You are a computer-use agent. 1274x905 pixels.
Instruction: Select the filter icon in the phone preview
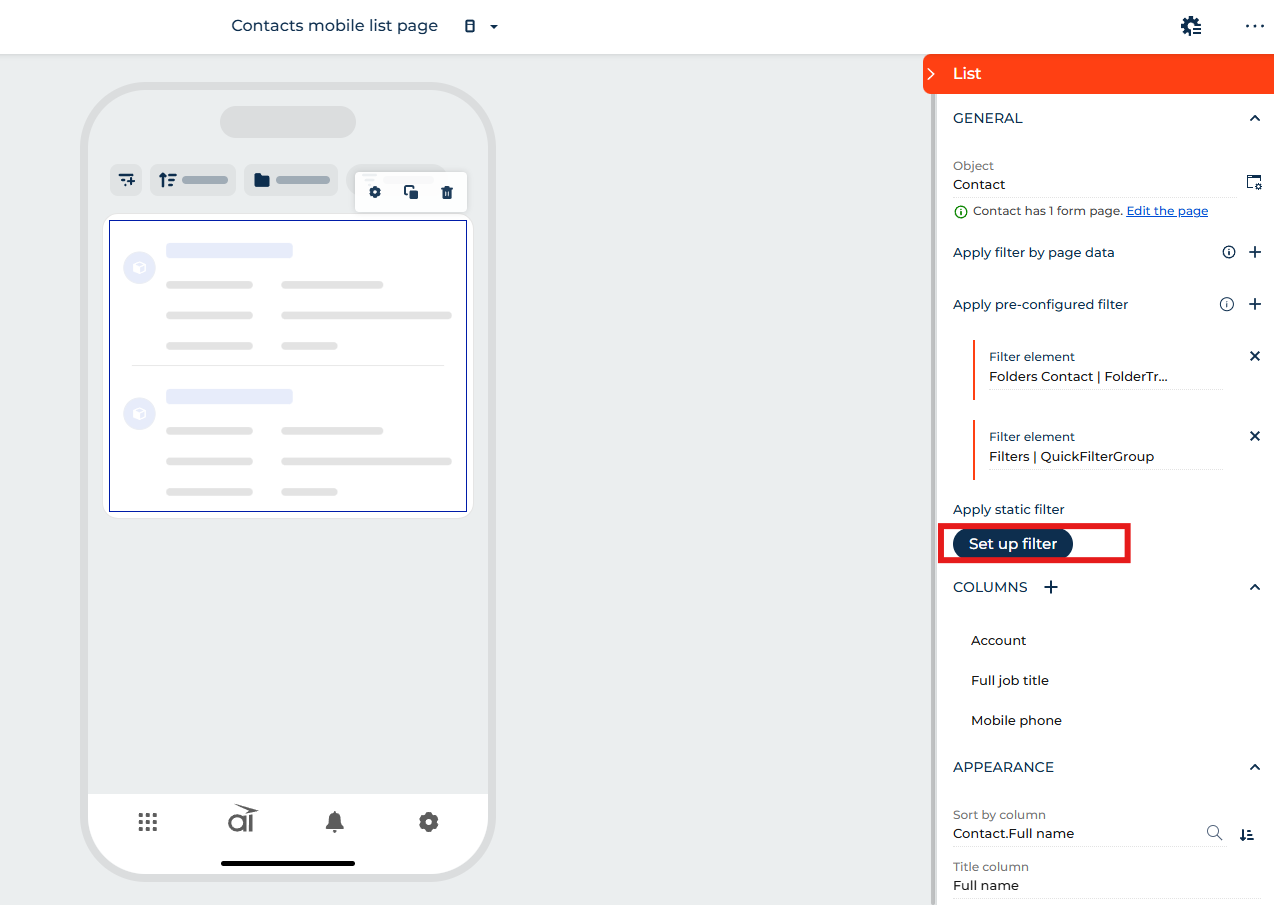126,179
